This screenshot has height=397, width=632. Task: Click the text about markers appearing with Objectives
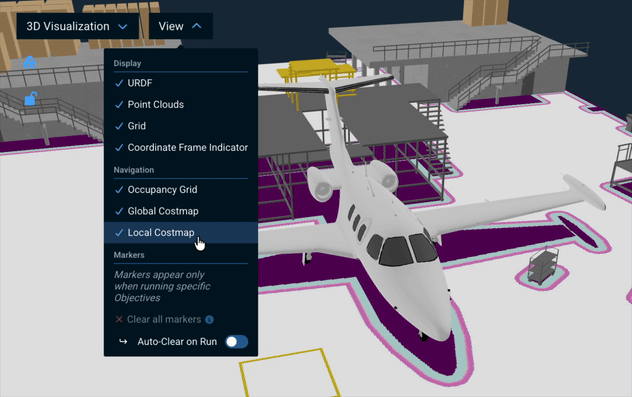tap(162, 286)
